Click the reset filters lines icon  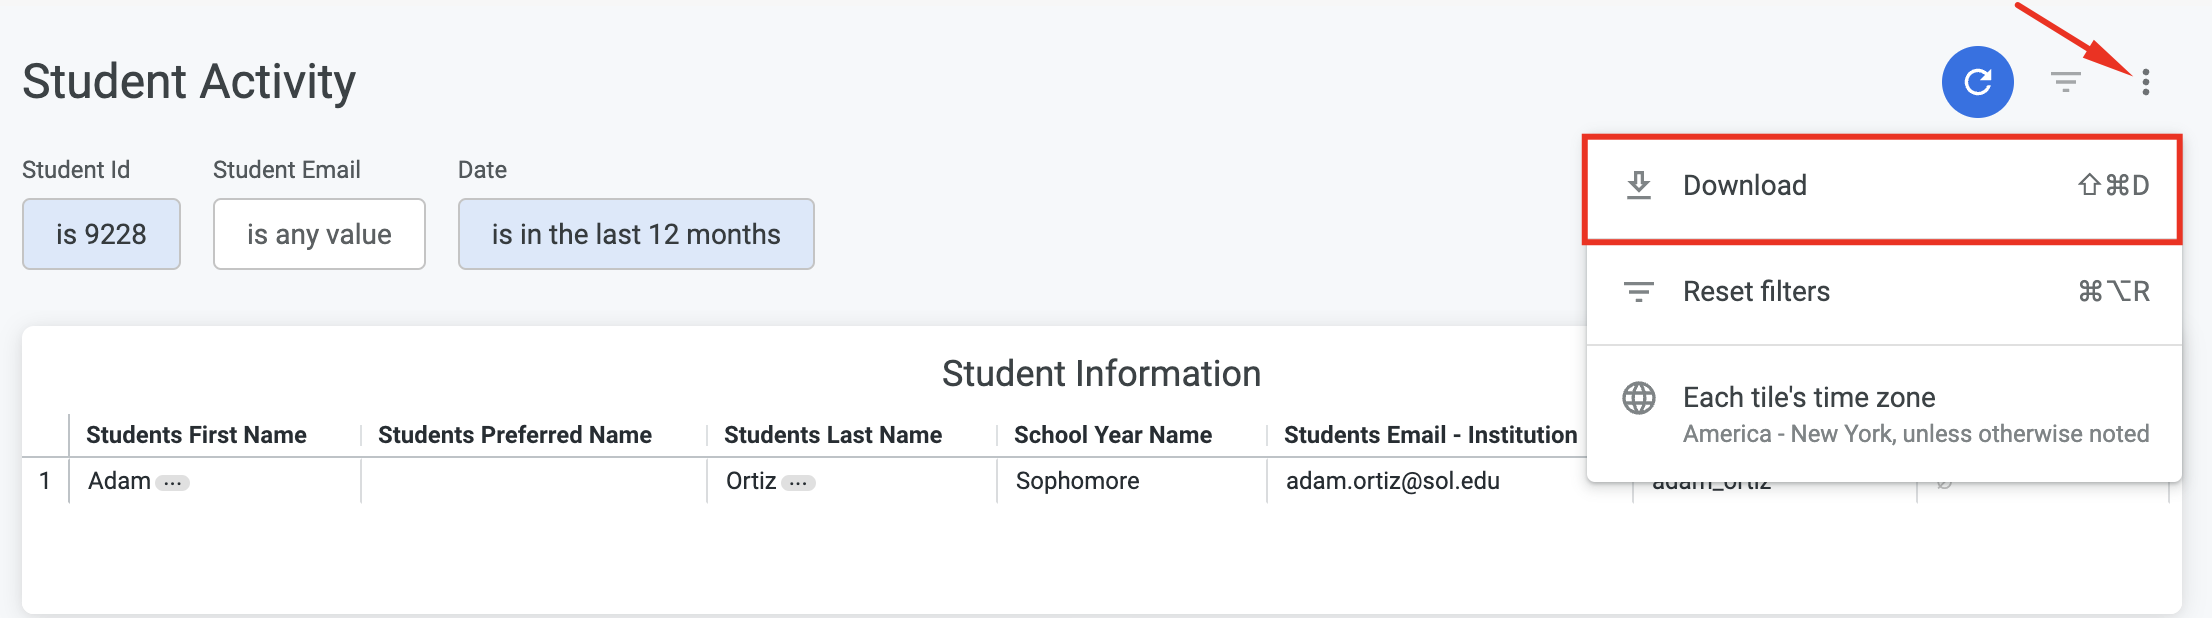point(1639,292)
